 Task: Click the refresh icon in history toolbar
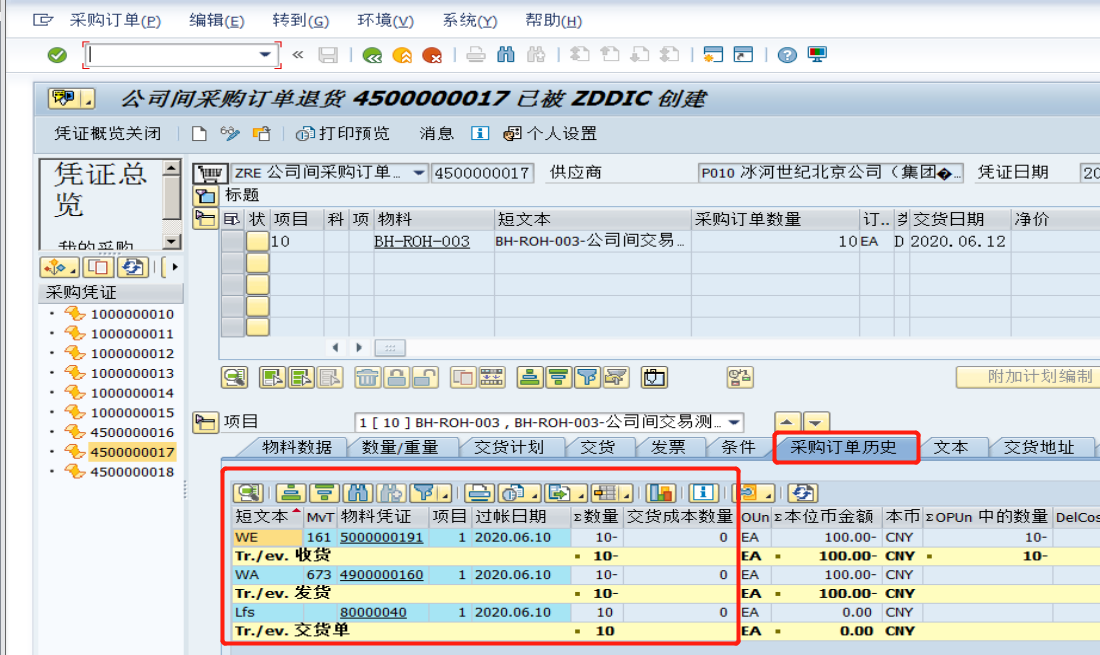click(x=803, y=493)
